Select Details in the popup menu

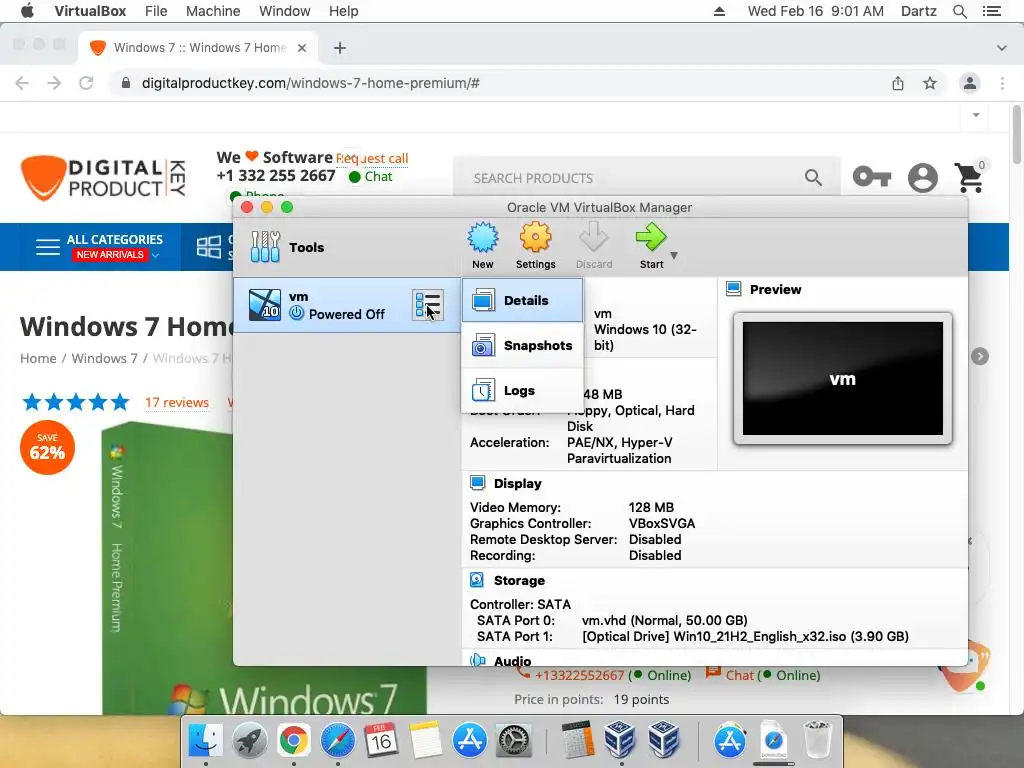point(522,300)
